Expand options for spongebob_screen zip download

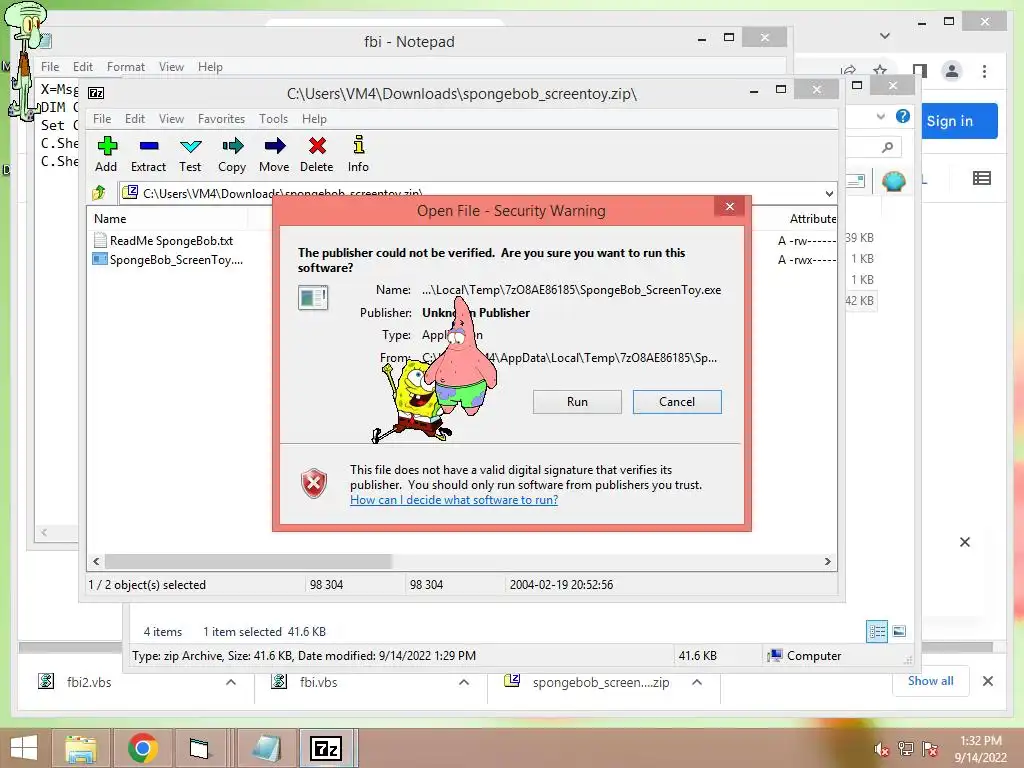[697, 682]
